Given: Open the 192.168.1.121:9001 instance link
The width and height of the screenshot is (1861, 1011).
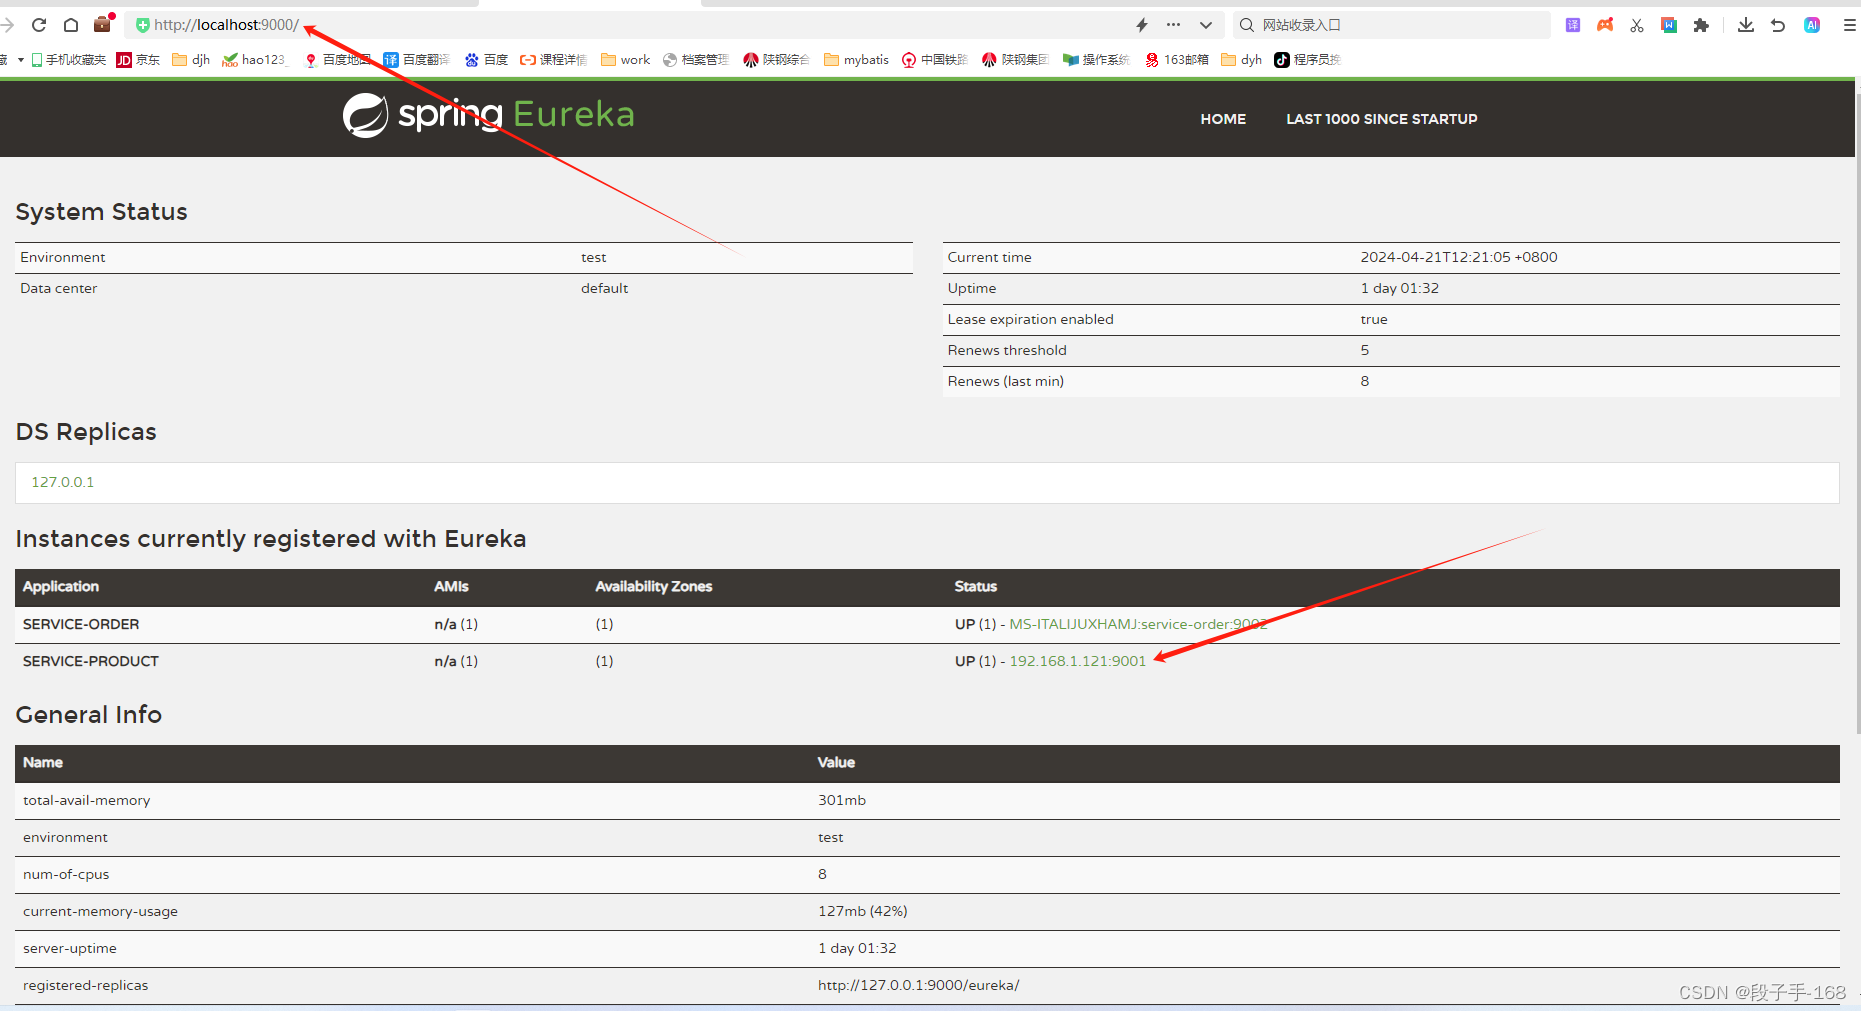Looking at the screenshot, I should 1077,661.
